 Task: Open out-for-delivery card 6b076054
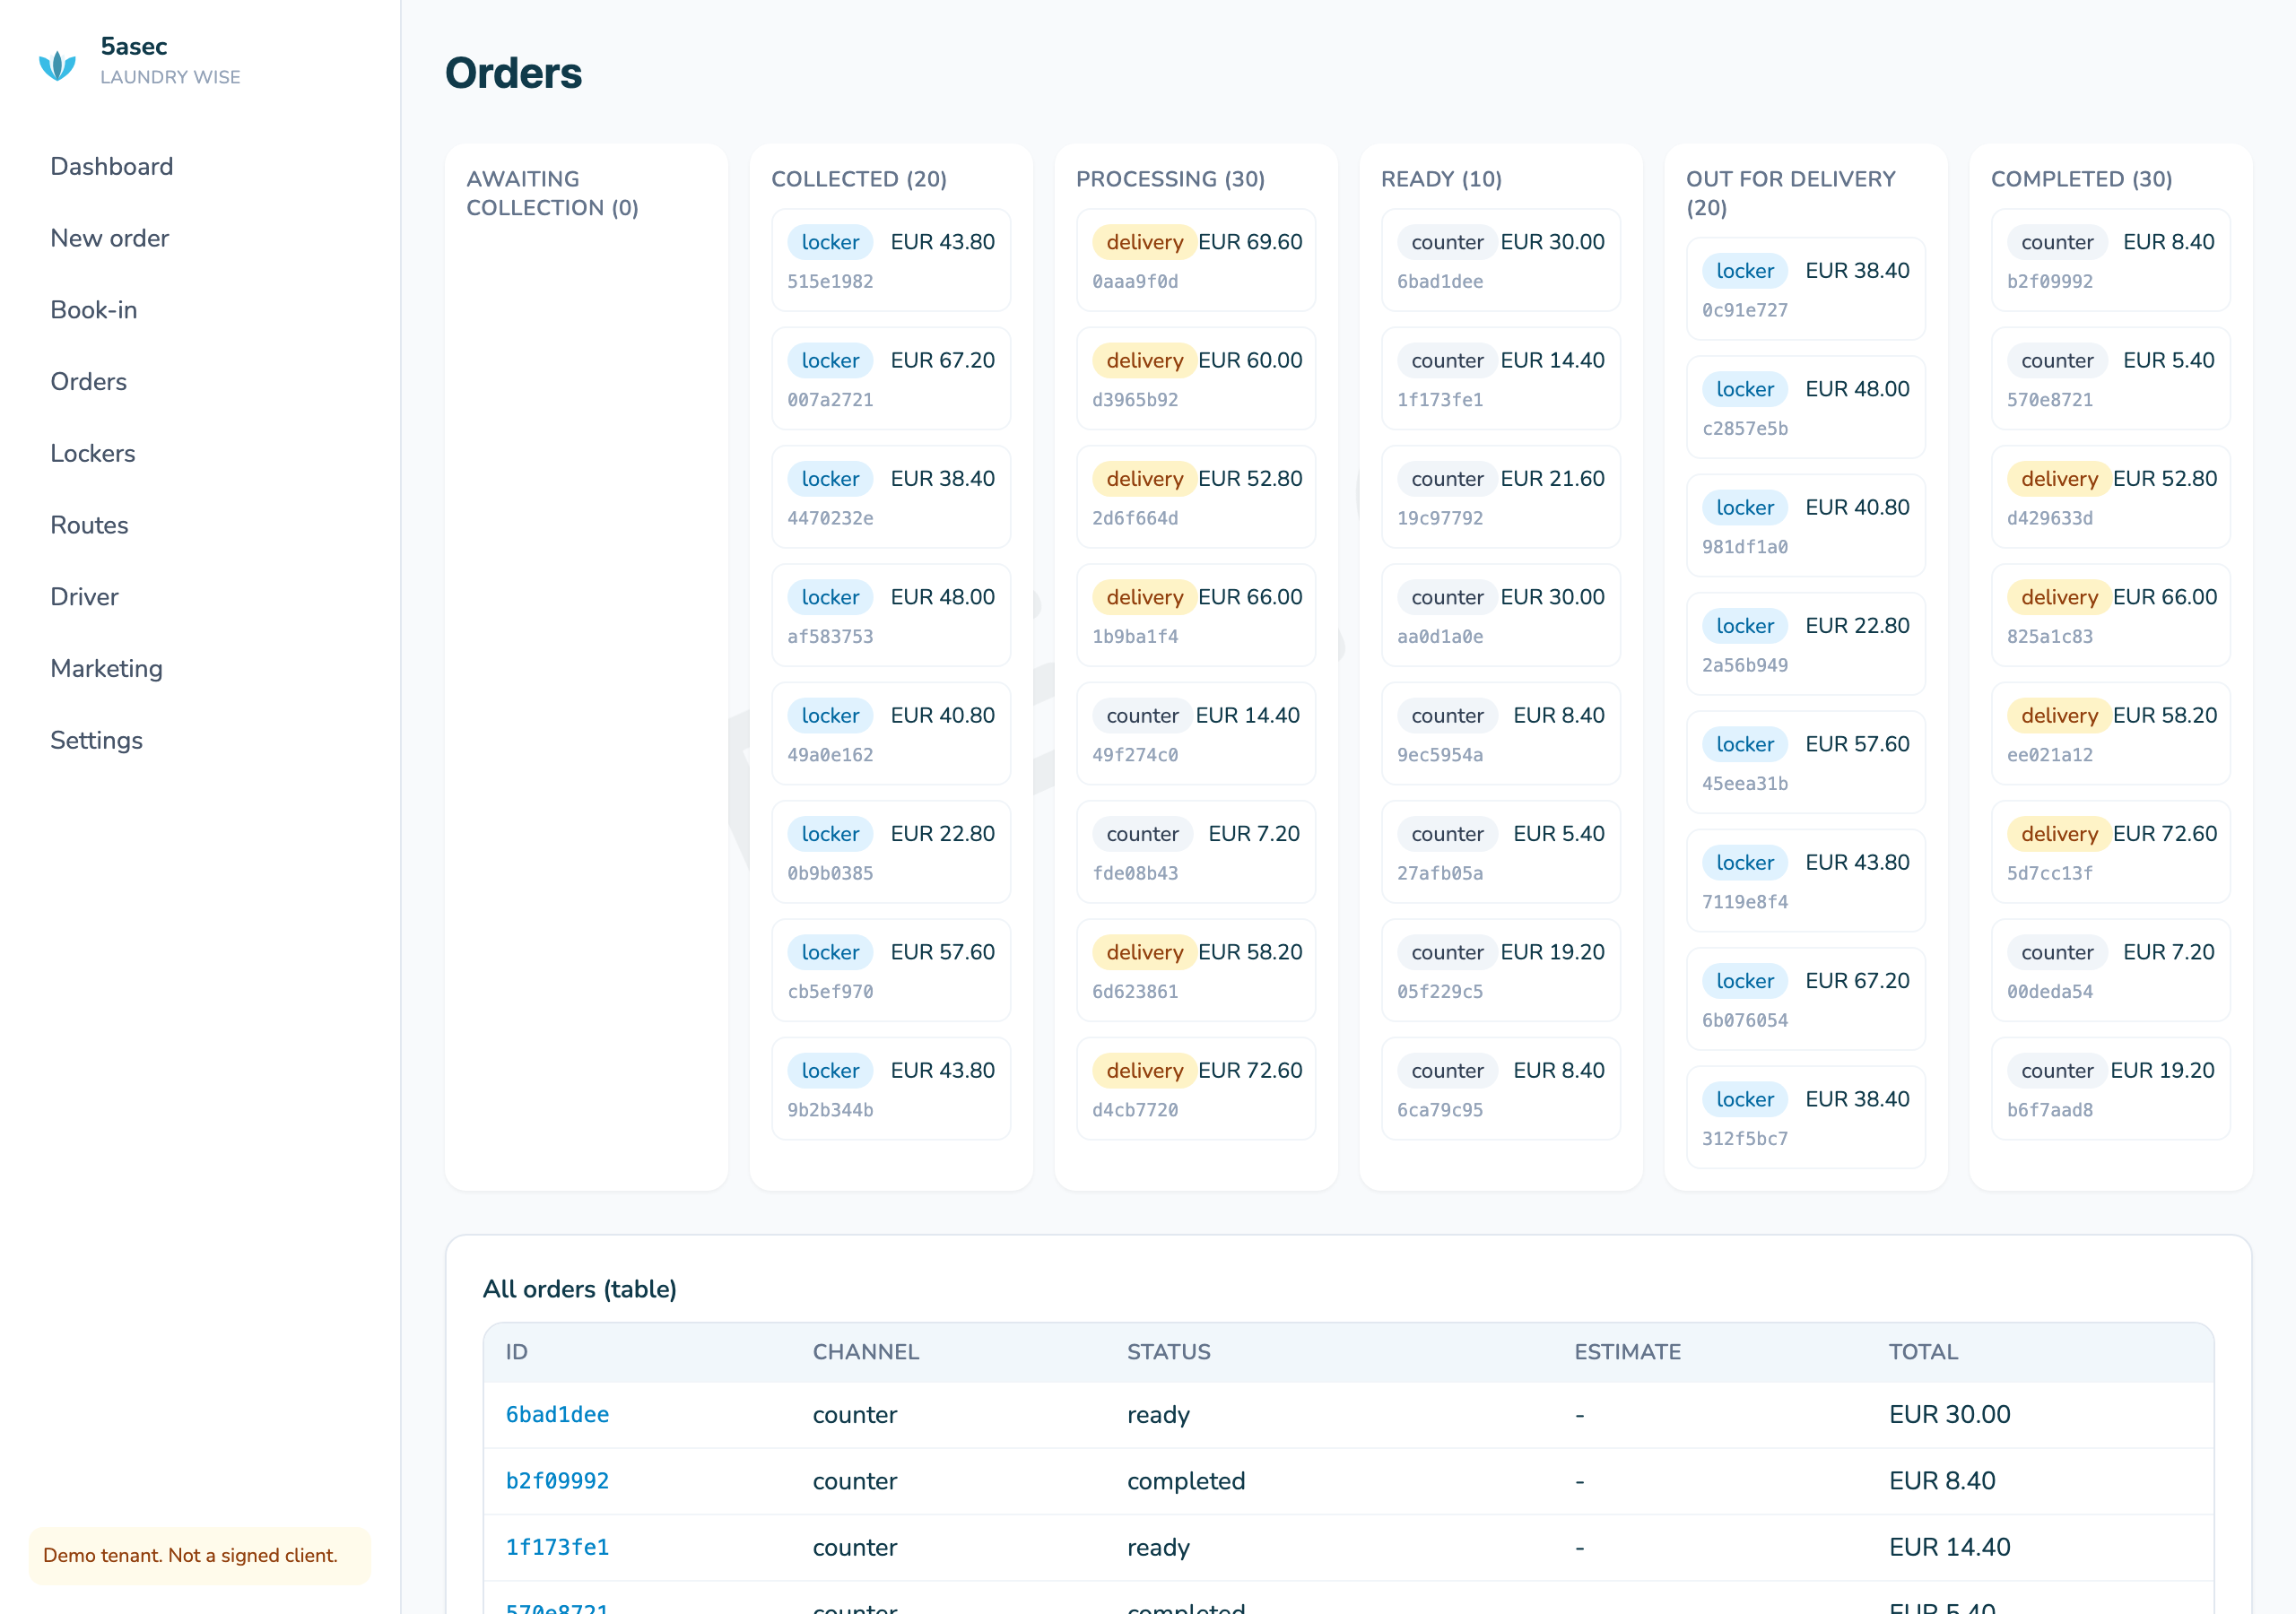(x=1806, y=999)
